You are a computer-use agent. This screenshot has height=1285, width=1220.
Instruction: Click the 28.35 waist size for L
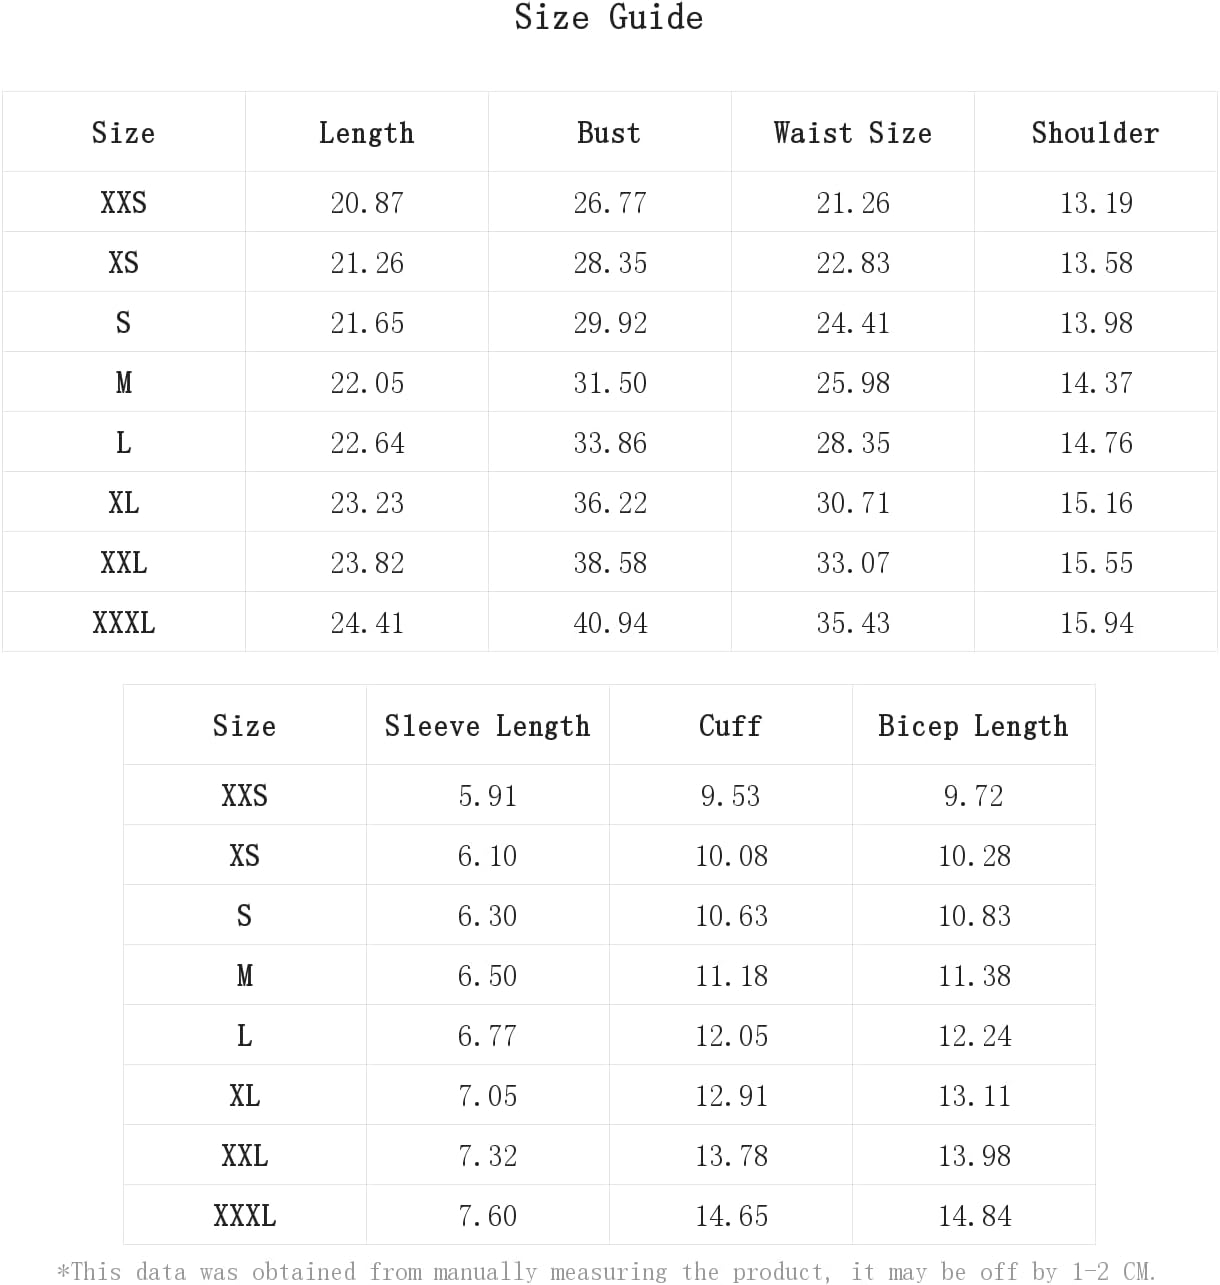[x=853, y=443]
